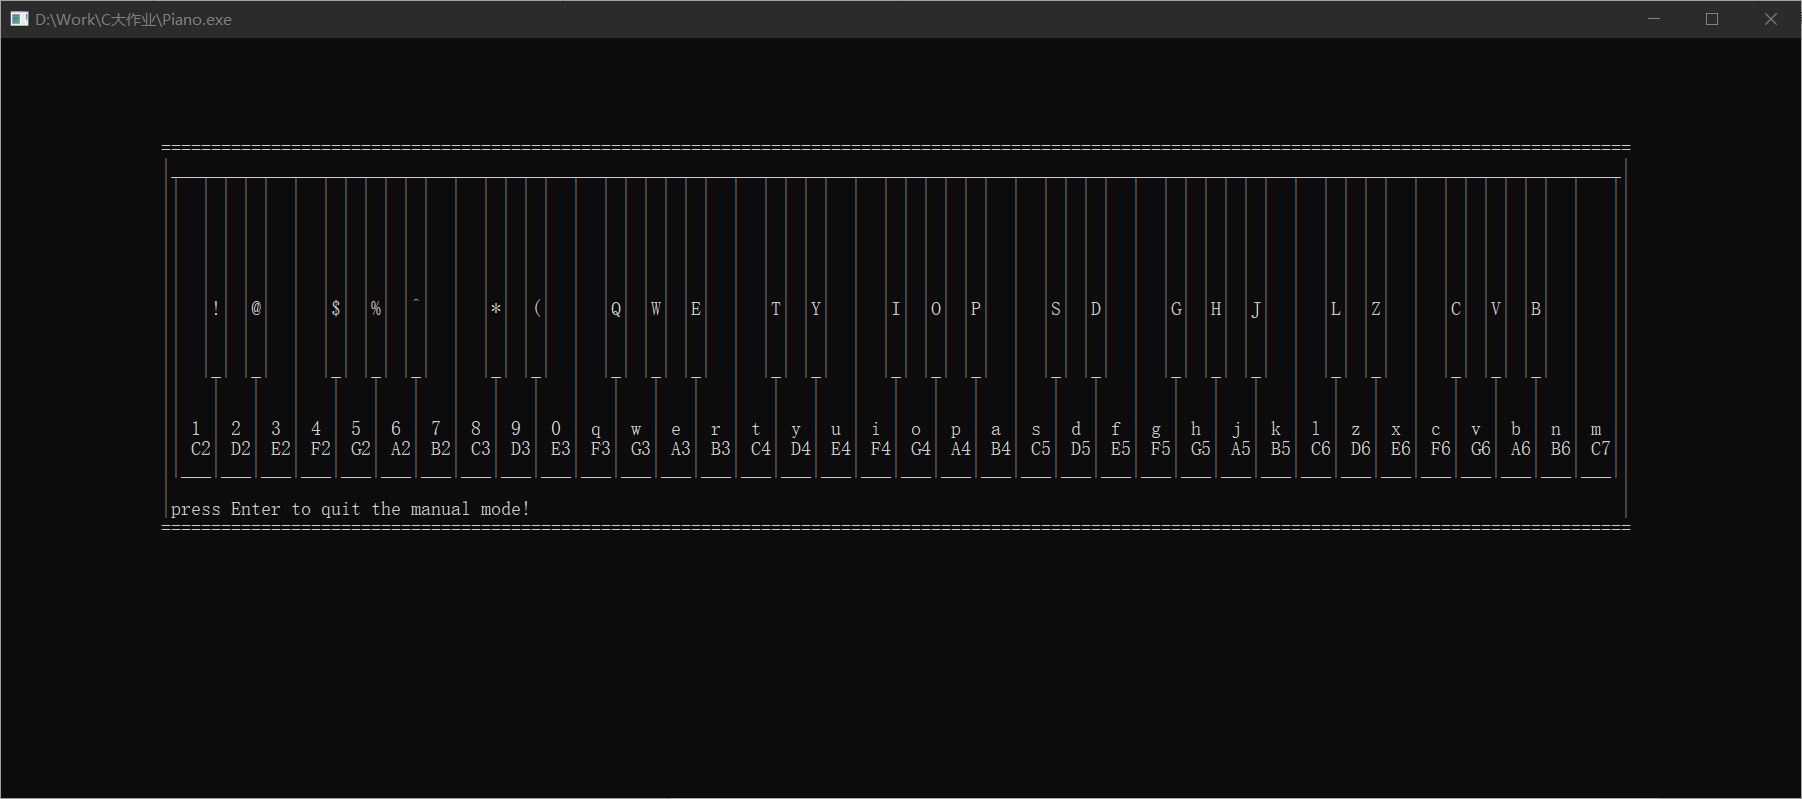
Task: Click the white key labeled F5
Action: (x=1156, y=440)
